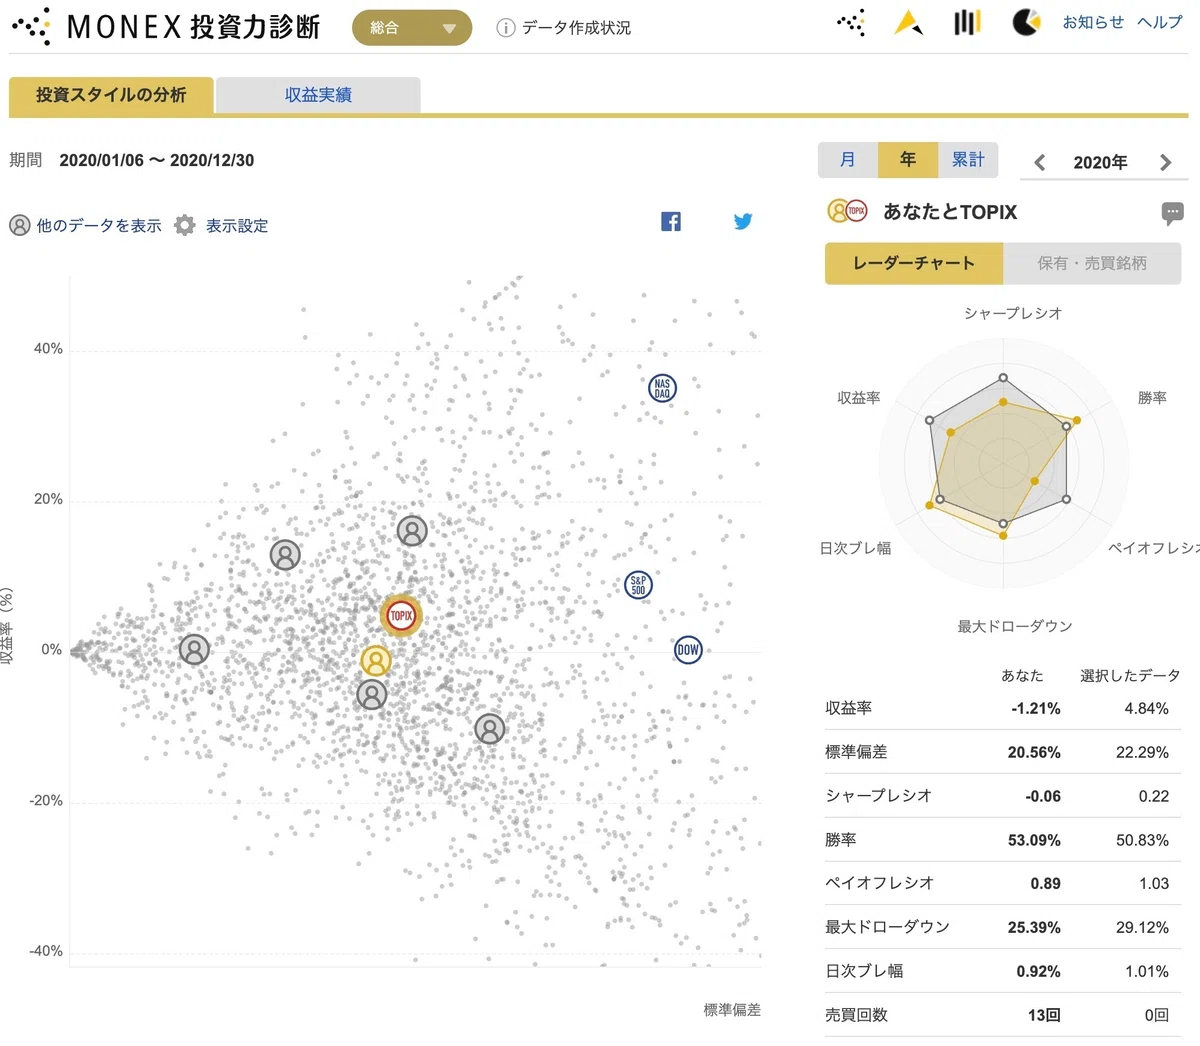Go to next year with right chevron

(1165, 162)
